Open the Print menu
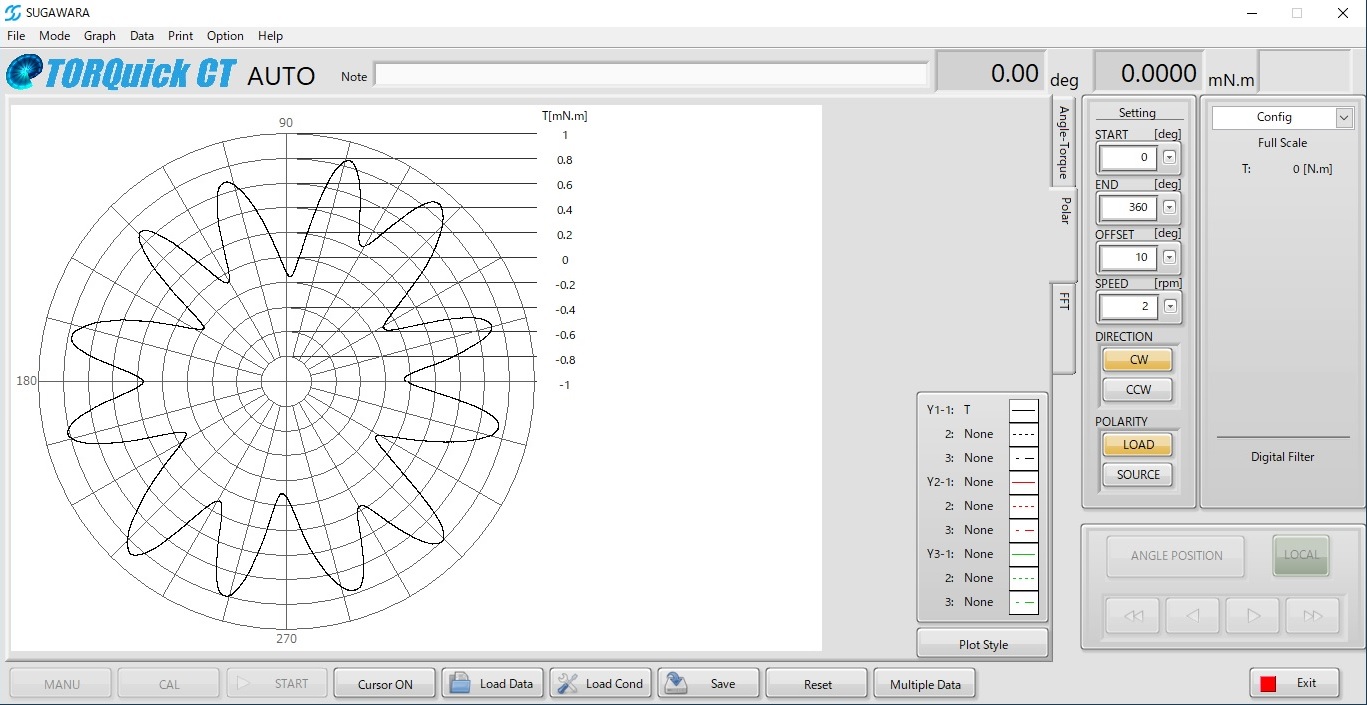Viewport: 1367px width, 705px height. 181,35
